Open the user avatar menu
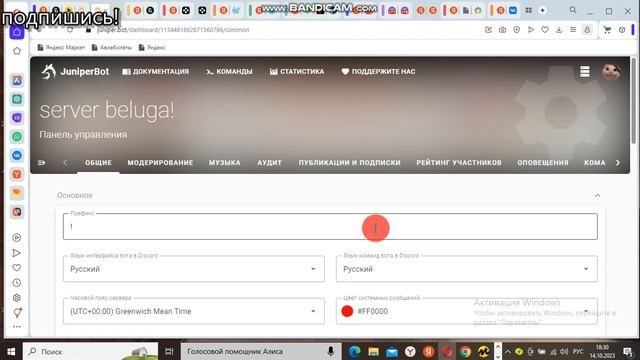Screen dimensions: 640x360 (611, 71)
